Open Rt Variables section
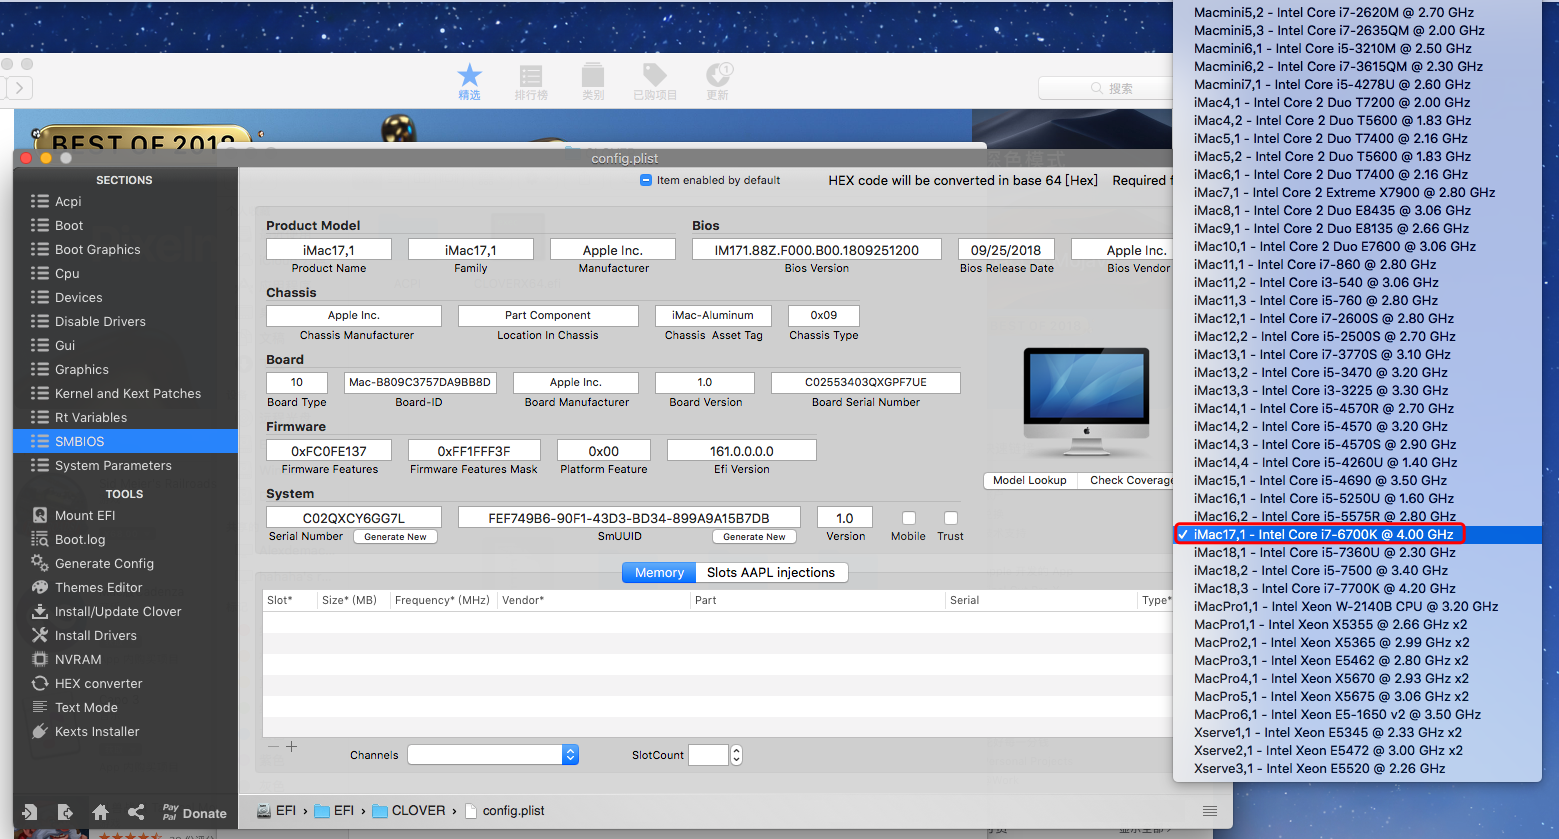1559x839 pixels. point(126,417)
